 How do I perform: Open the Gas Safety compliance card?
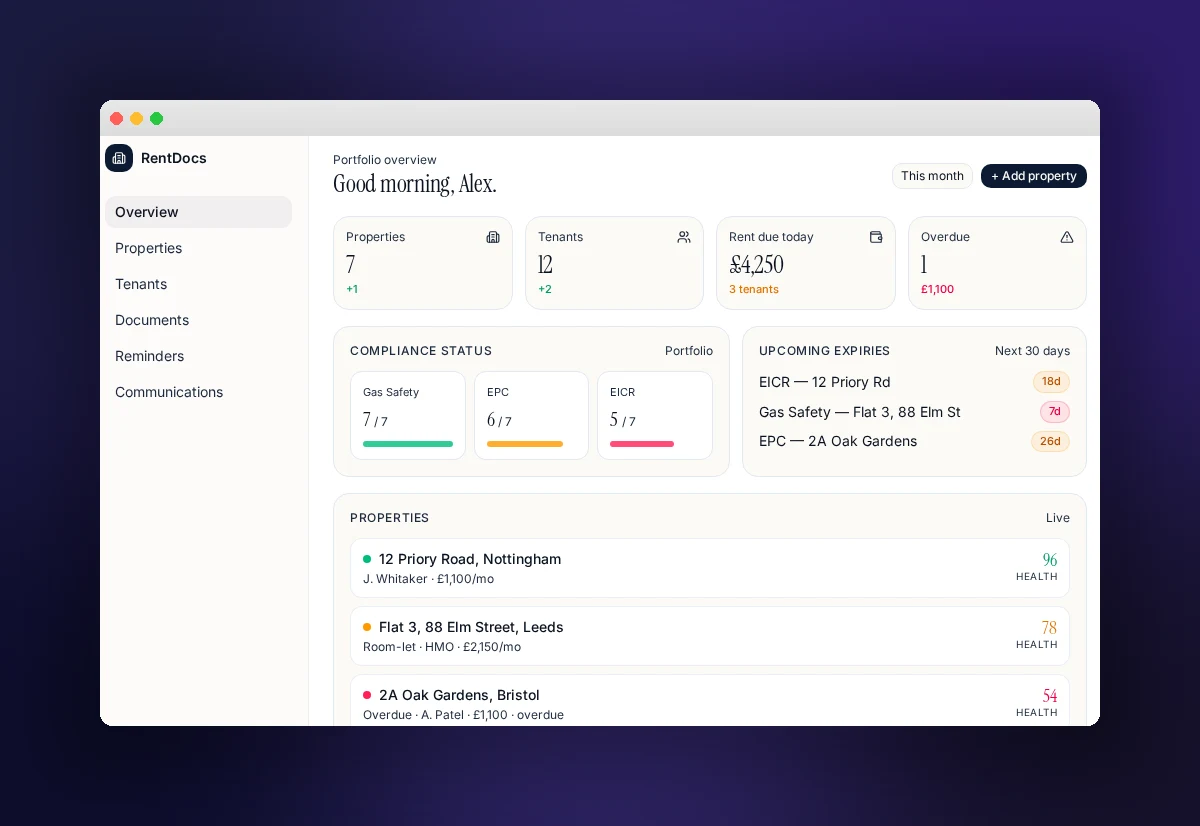tap(408, 415)
